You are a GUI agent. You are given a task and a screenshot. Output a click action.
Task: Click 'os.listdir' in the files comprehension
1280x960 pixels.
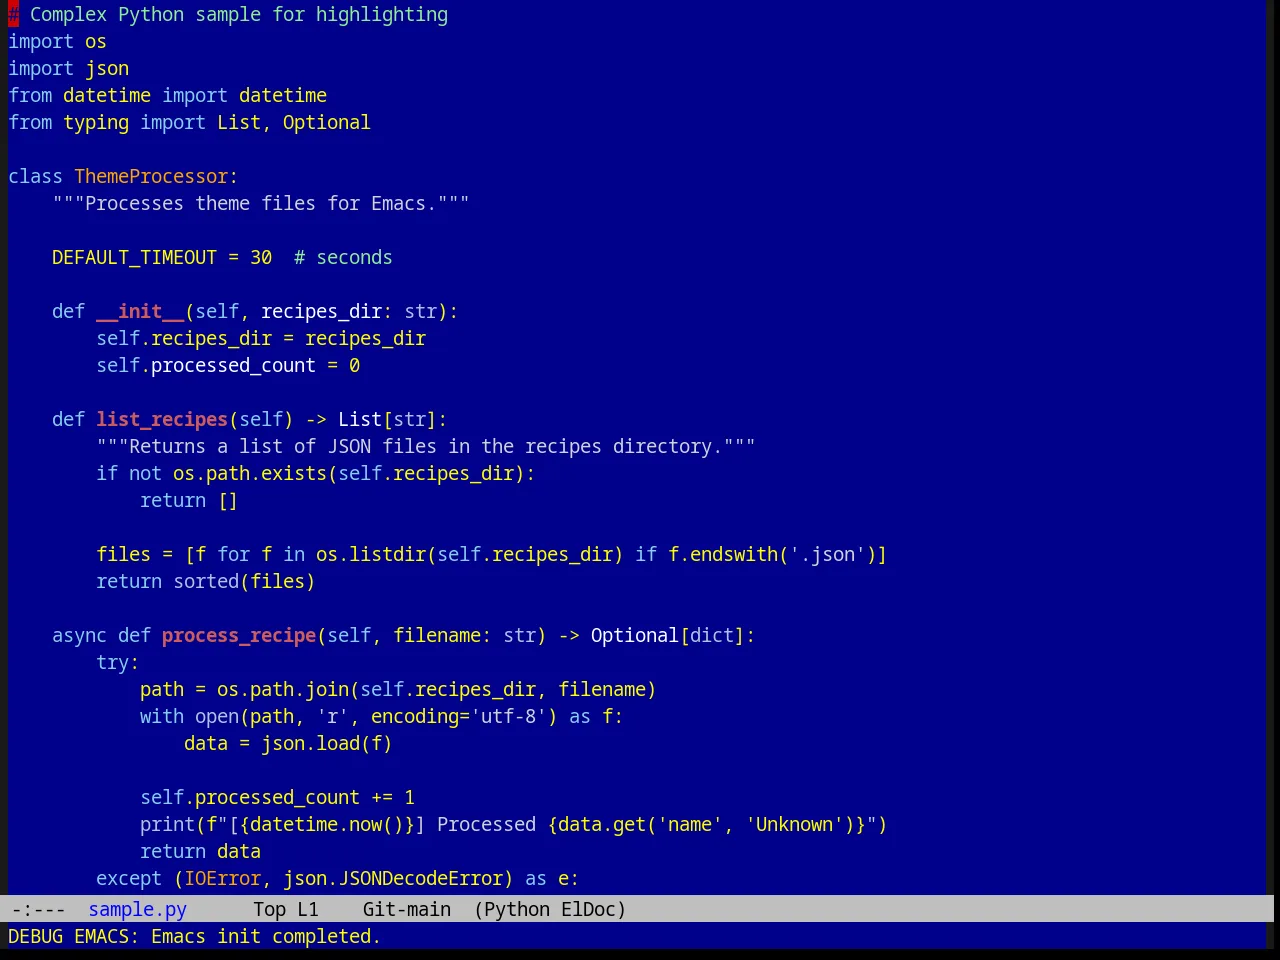(x=371, y=554)
